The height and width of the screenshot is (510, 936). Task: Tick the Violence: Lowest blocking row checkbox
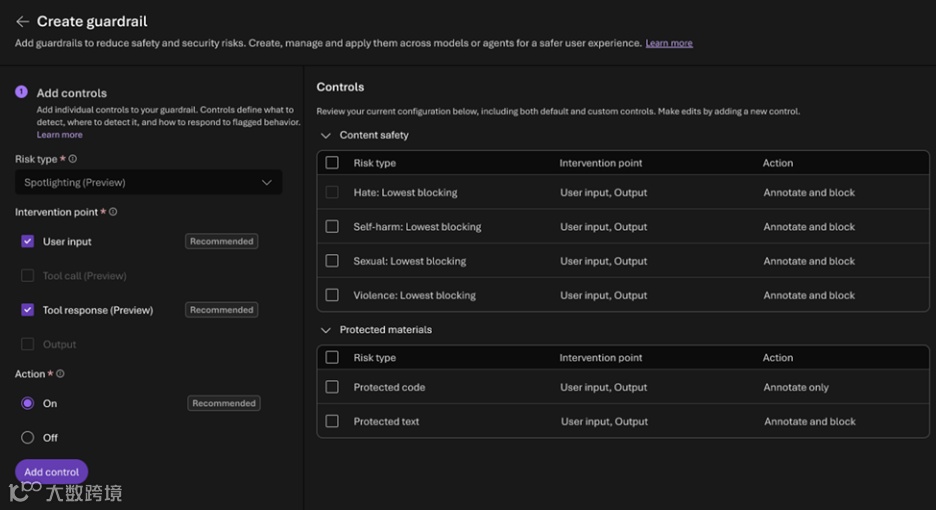(332, 295)
